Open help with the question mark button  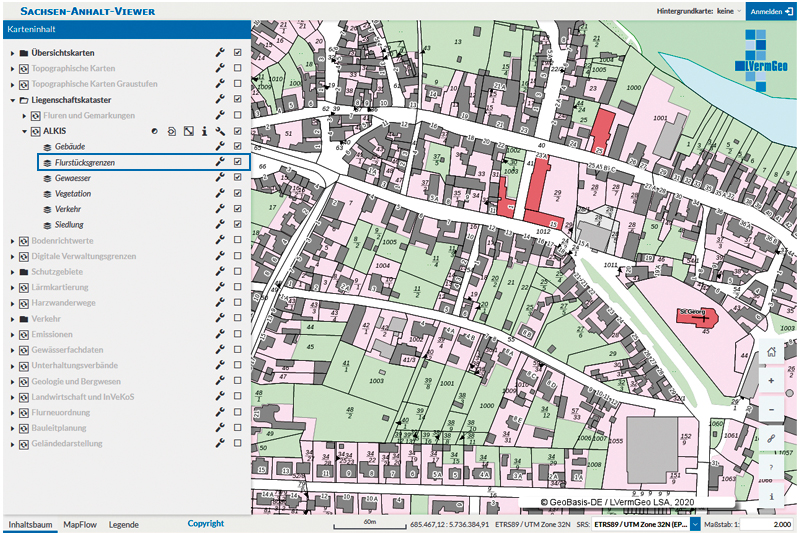tap(771, 467)
